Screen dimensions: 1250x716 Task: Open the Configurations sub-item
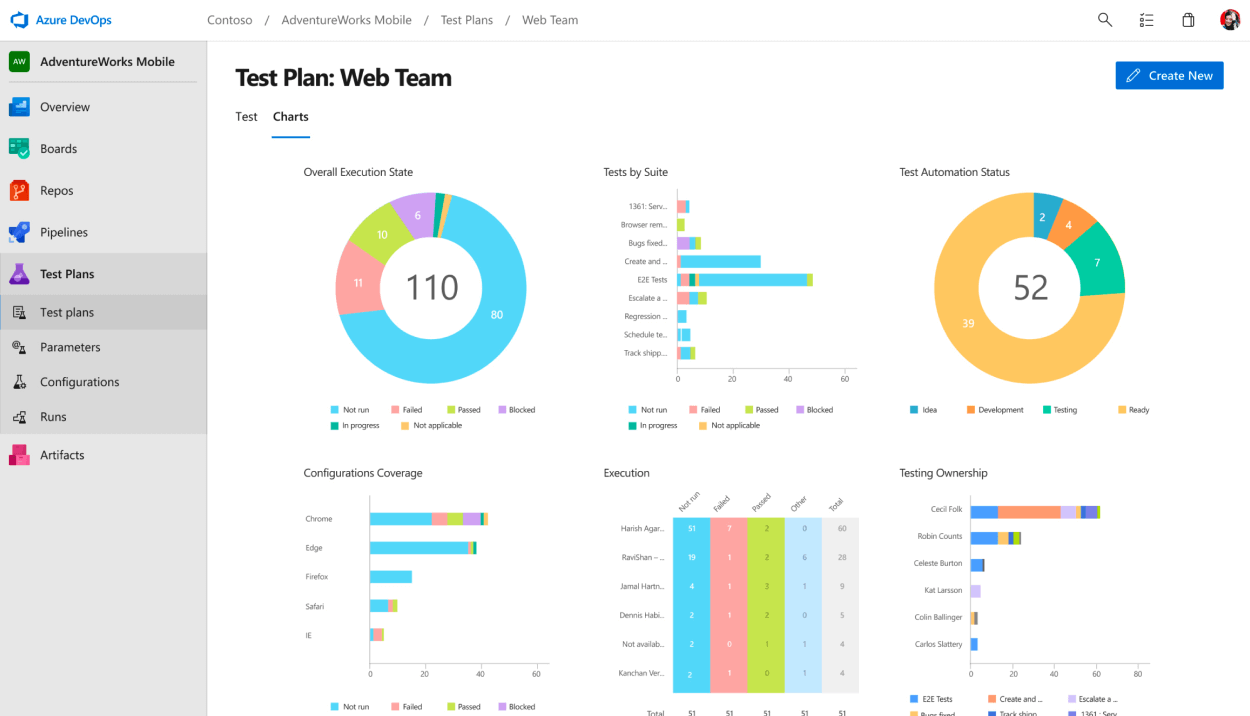click(79, 382)
